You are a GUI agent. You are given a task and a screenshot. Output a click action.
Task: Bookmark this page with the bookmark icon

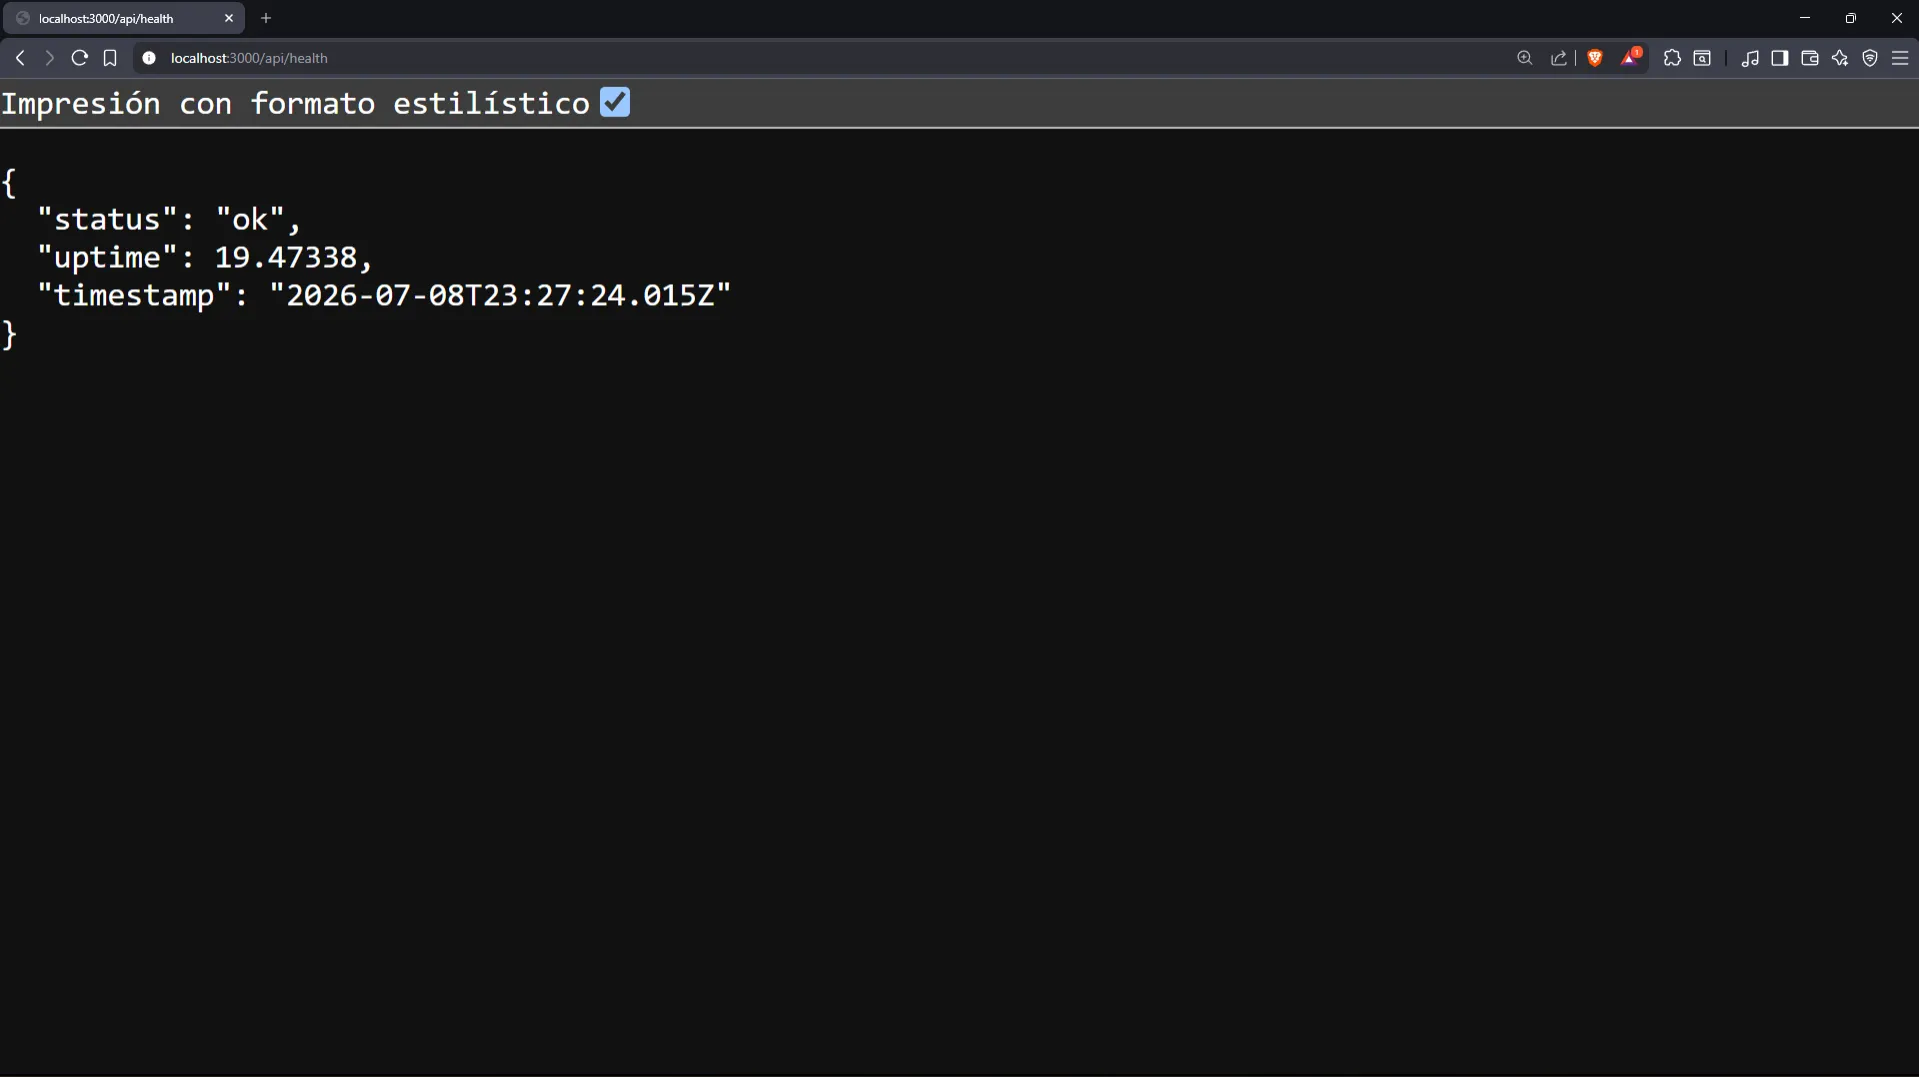point(110,58)
